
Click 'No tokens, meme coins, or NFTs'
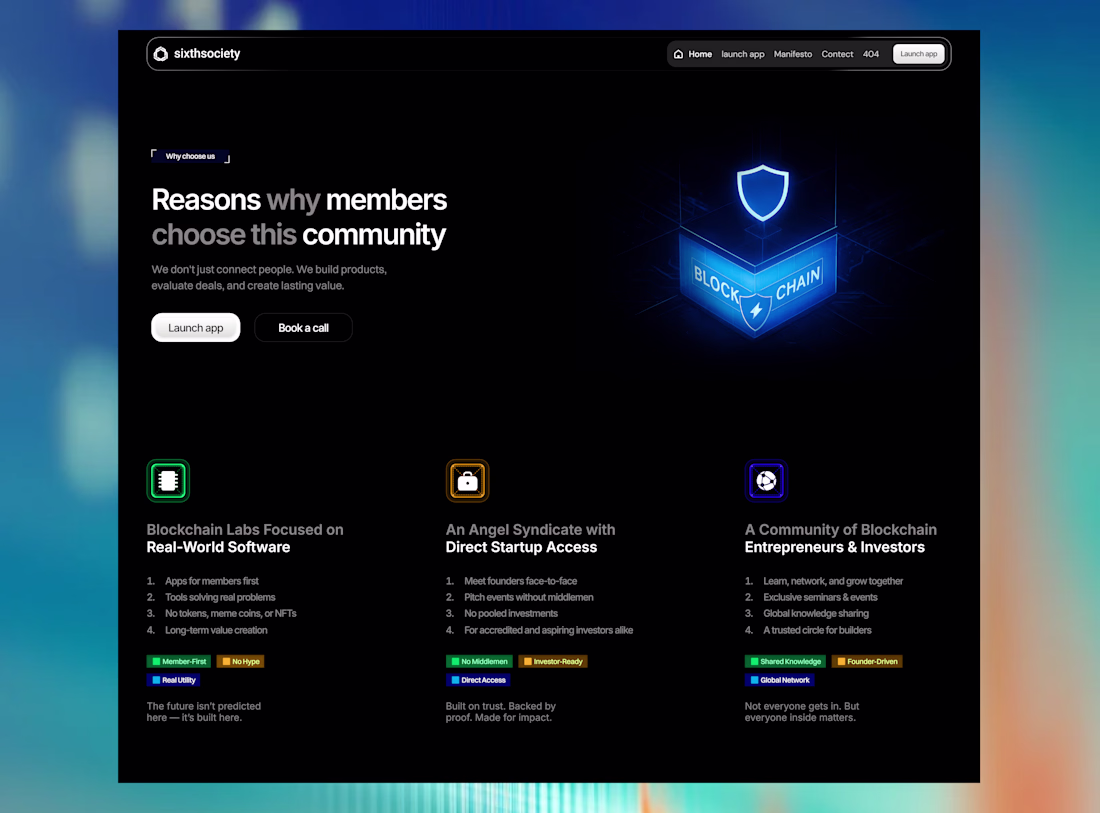[231, 613]
